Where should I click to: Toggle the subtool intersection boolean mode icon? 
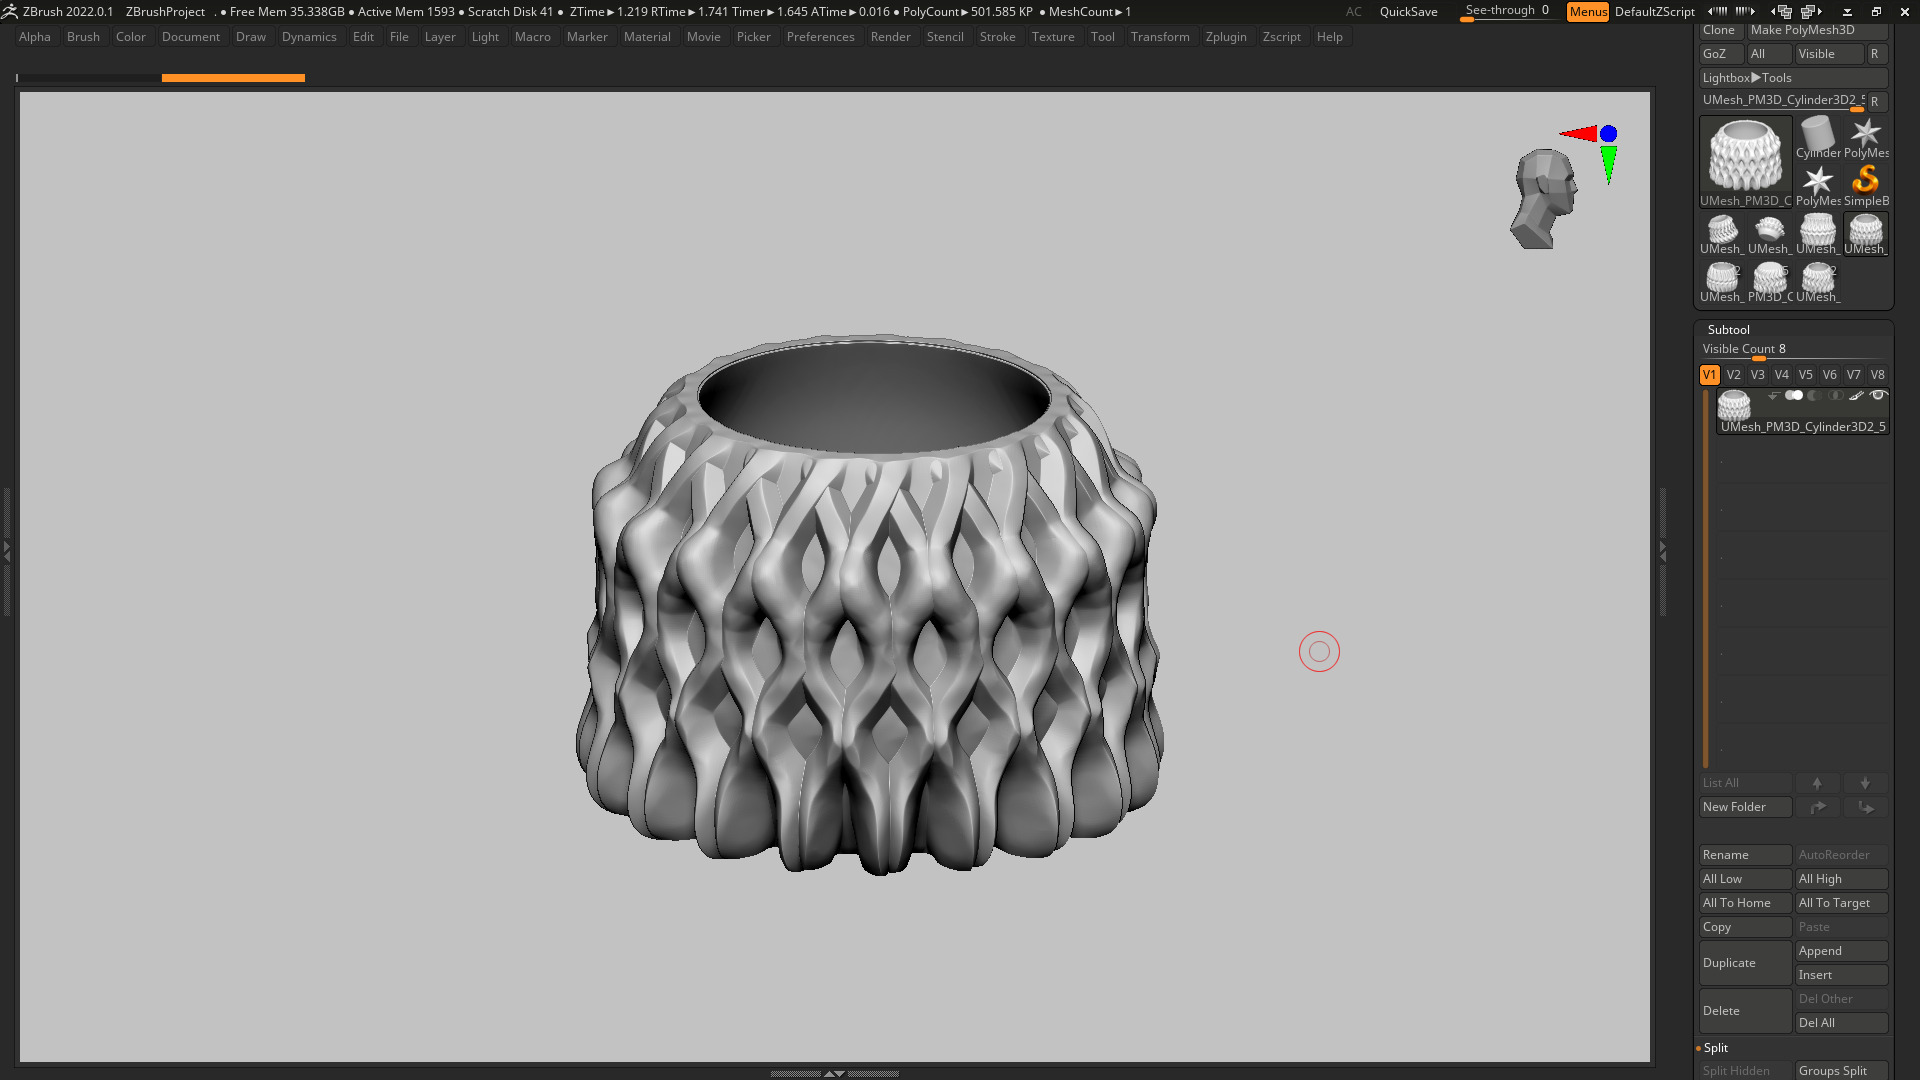click(1835, 396)
